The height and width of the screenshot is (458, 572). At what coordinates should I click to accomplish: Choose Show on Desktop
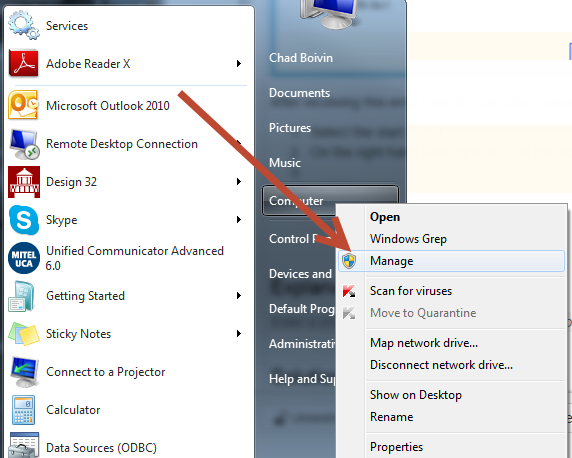(x=452, y=395)
